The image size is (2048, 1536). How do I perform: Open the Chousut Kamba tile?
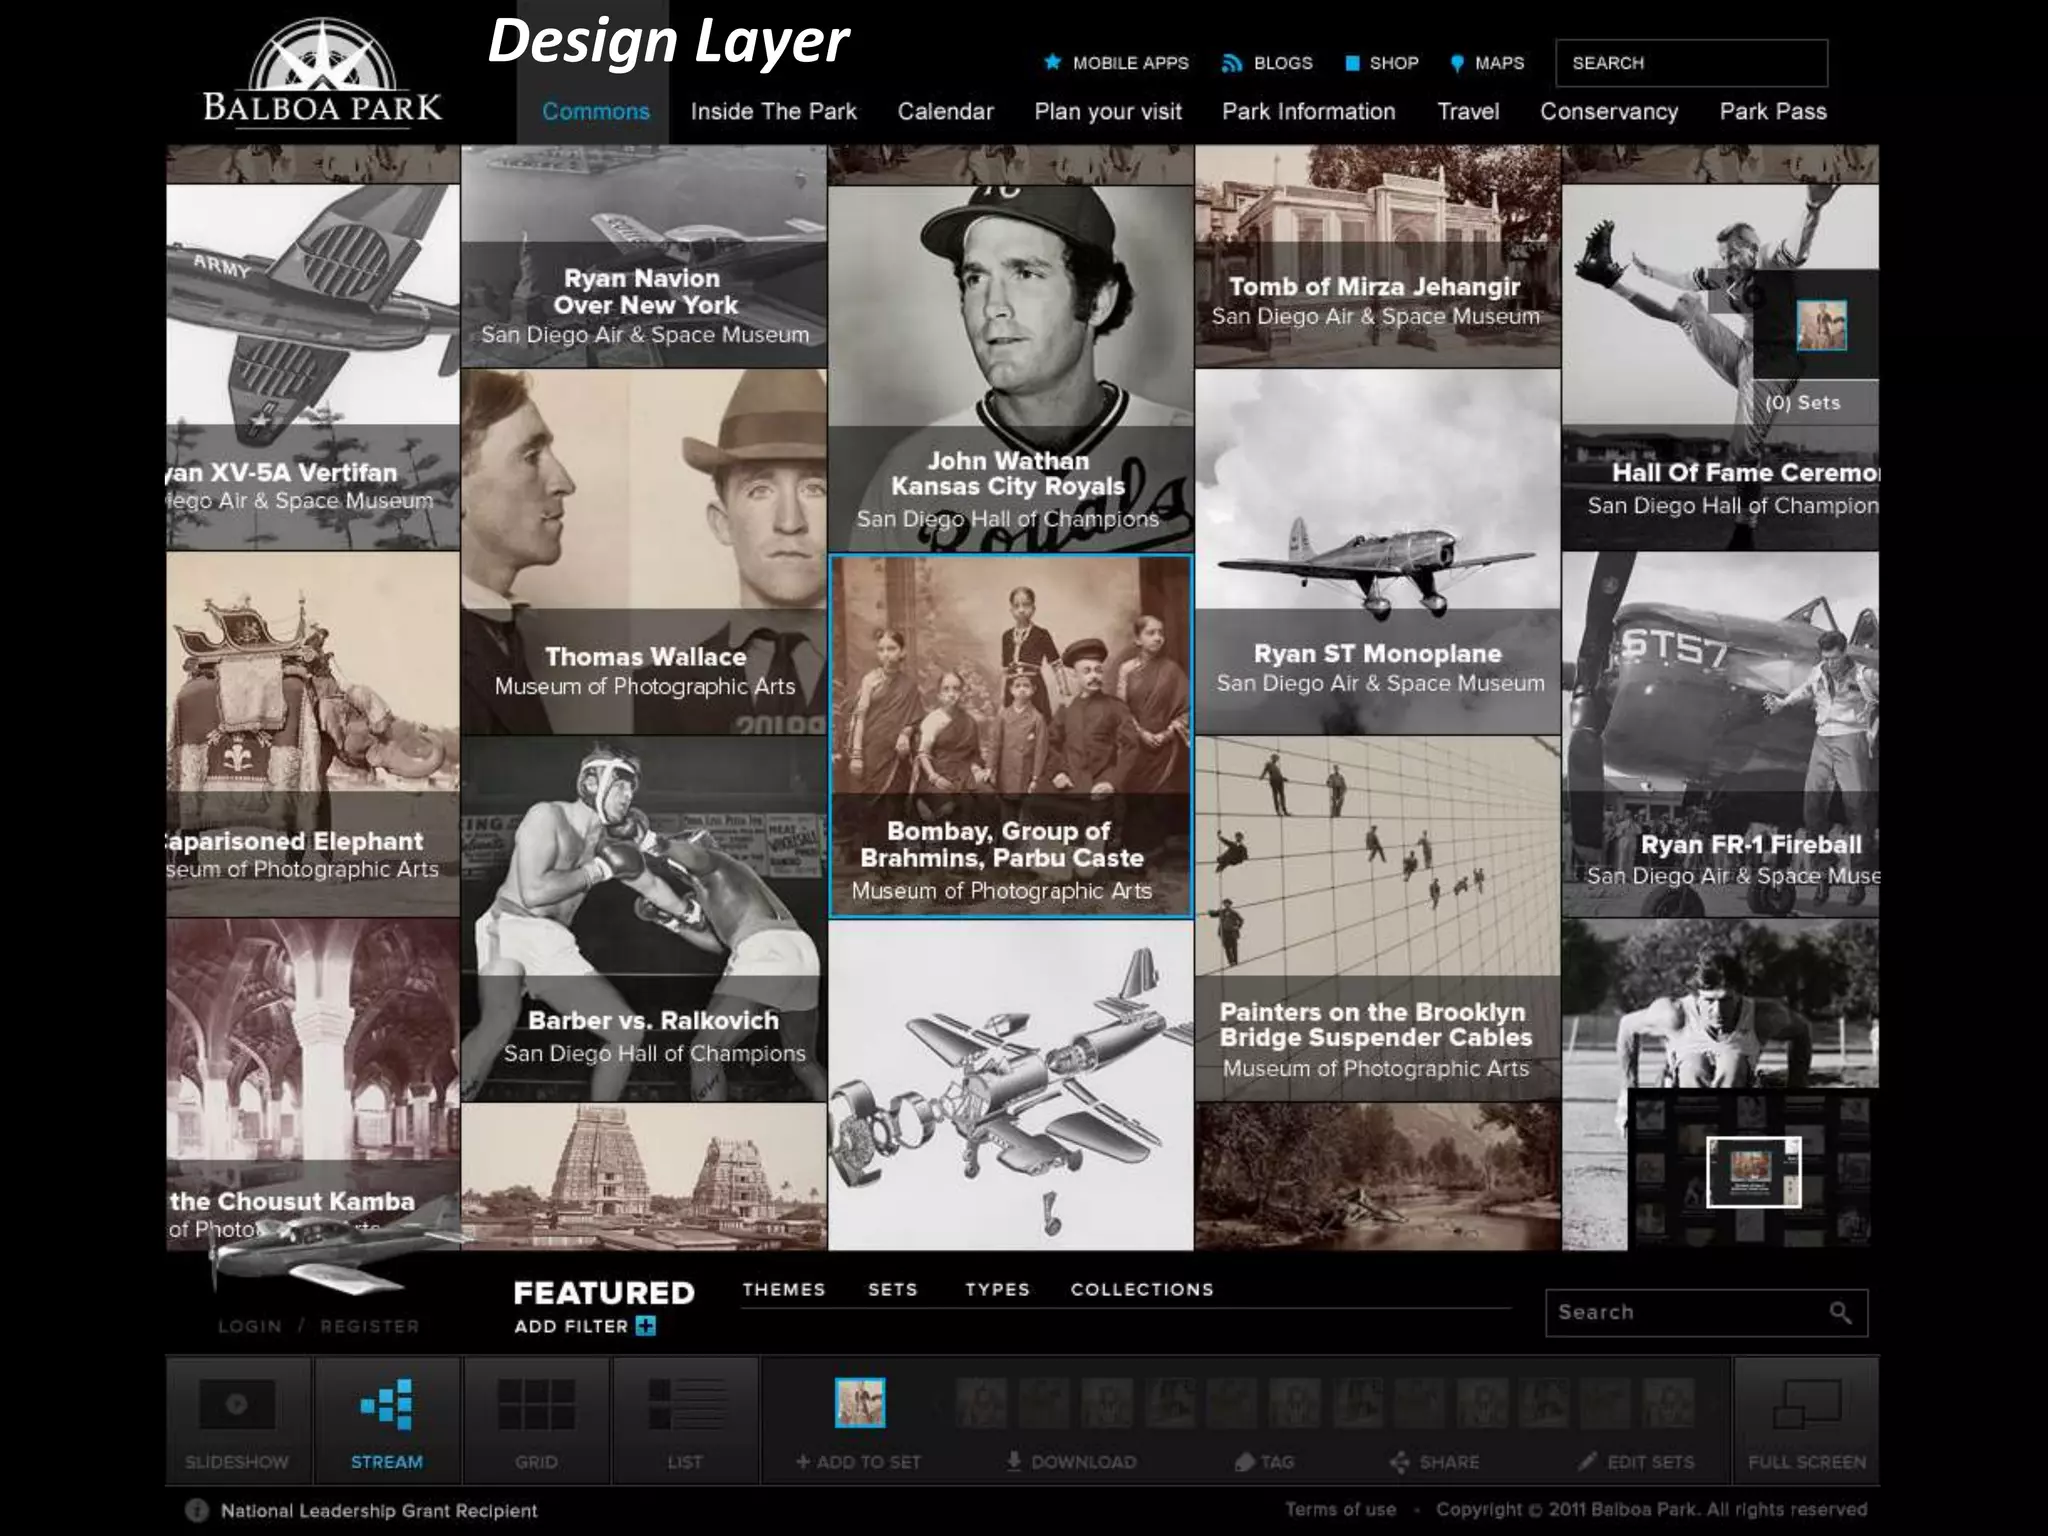pos(313,1085)
